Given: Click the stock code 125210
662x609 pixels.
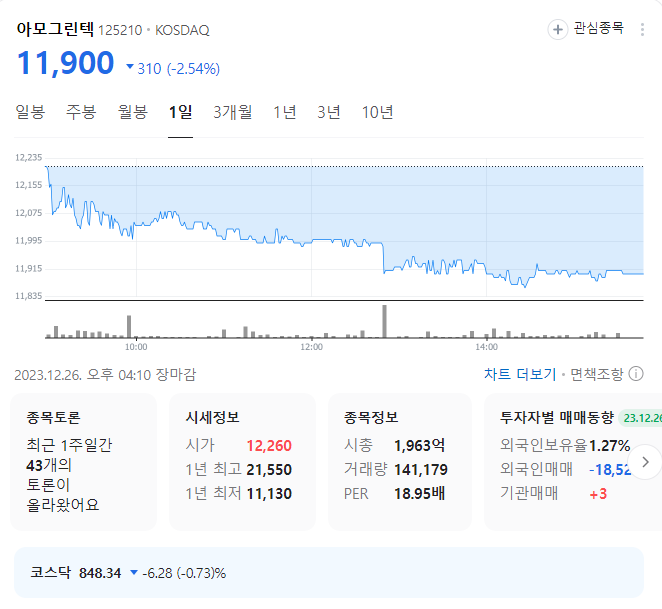Looking at the screenshot, I should [x=120, y=30].
